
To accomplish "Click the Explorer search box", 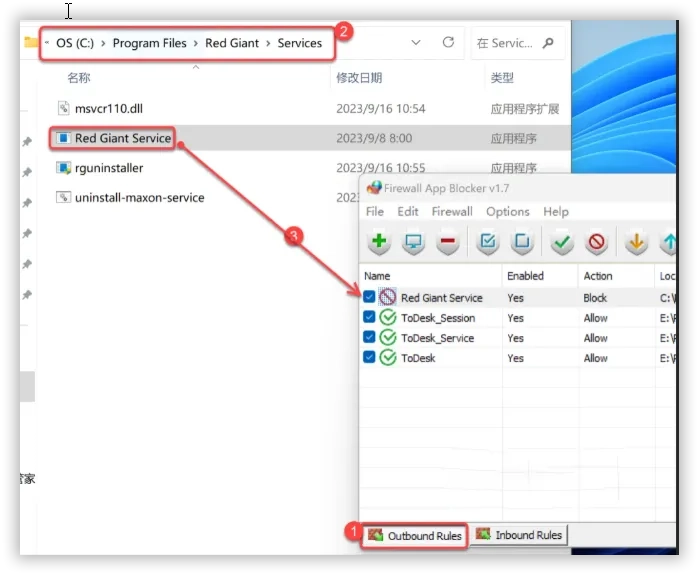I will tap(518, 43).
